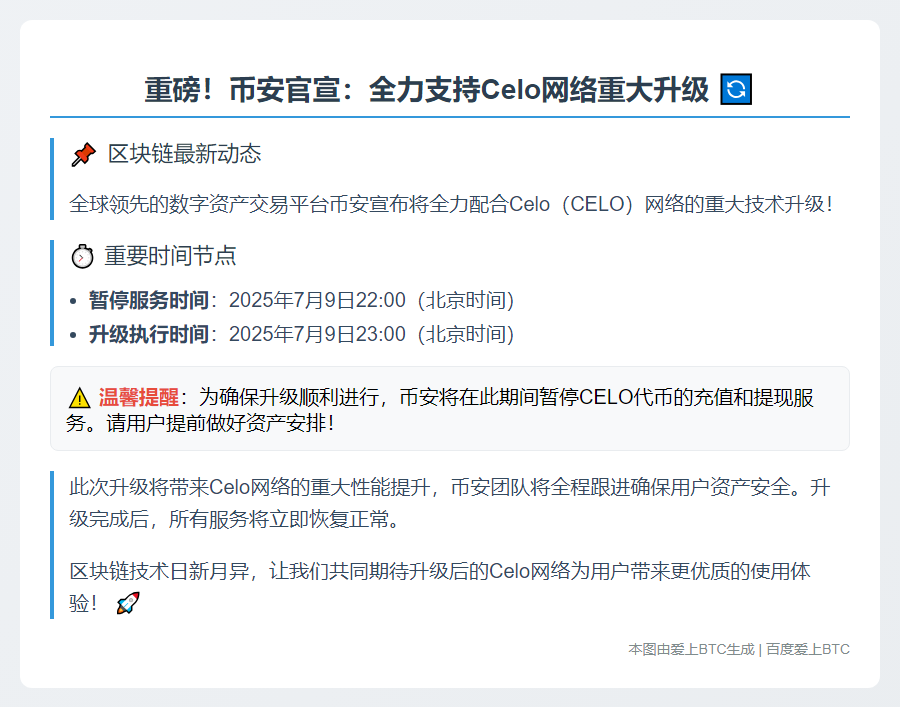Click the stopwatch icon beside 重要时间节点
900x707 pixels.
coord(82,257)
